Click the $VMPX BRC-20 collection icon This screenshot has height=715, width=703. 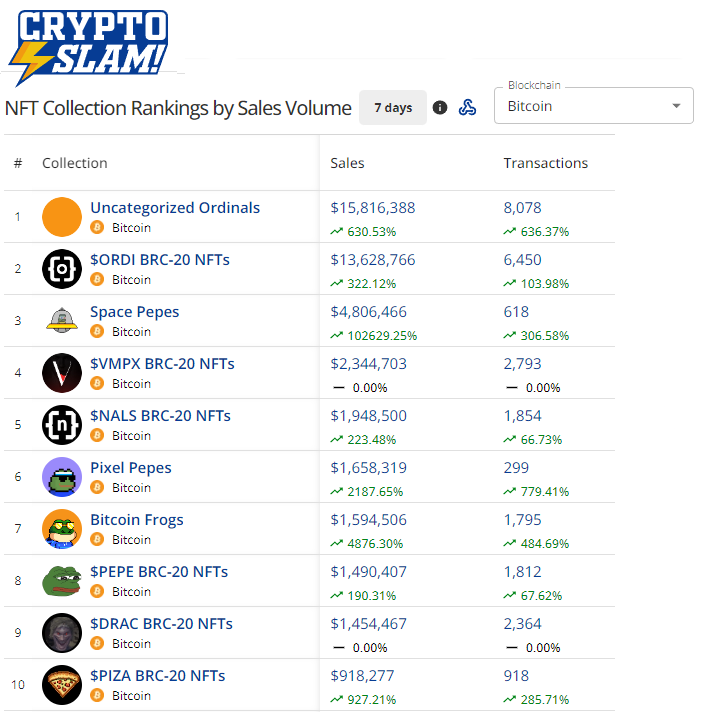pos(62,373)
